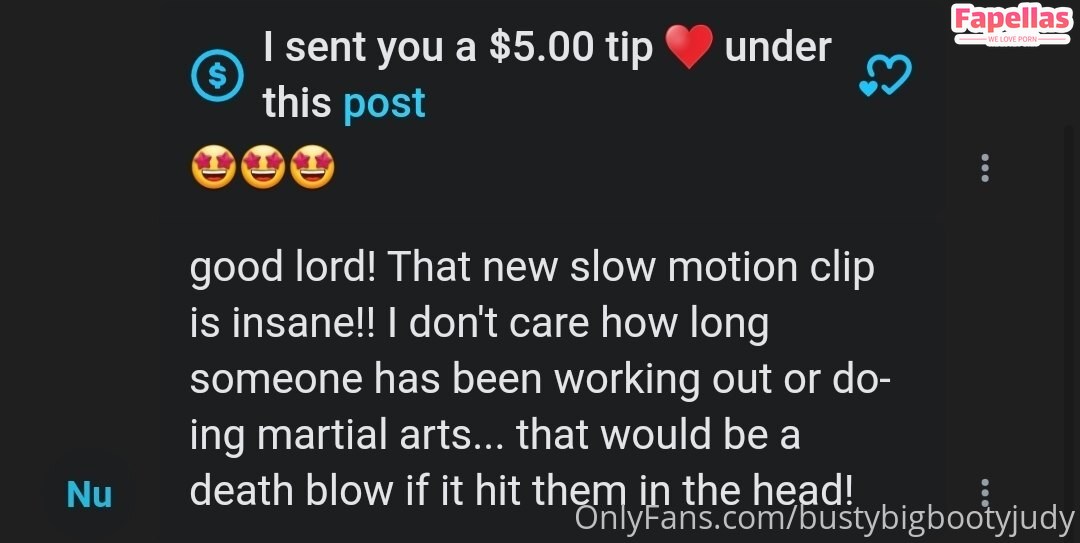Click the "martial arts..." line of comment

(x=495, y=436)
